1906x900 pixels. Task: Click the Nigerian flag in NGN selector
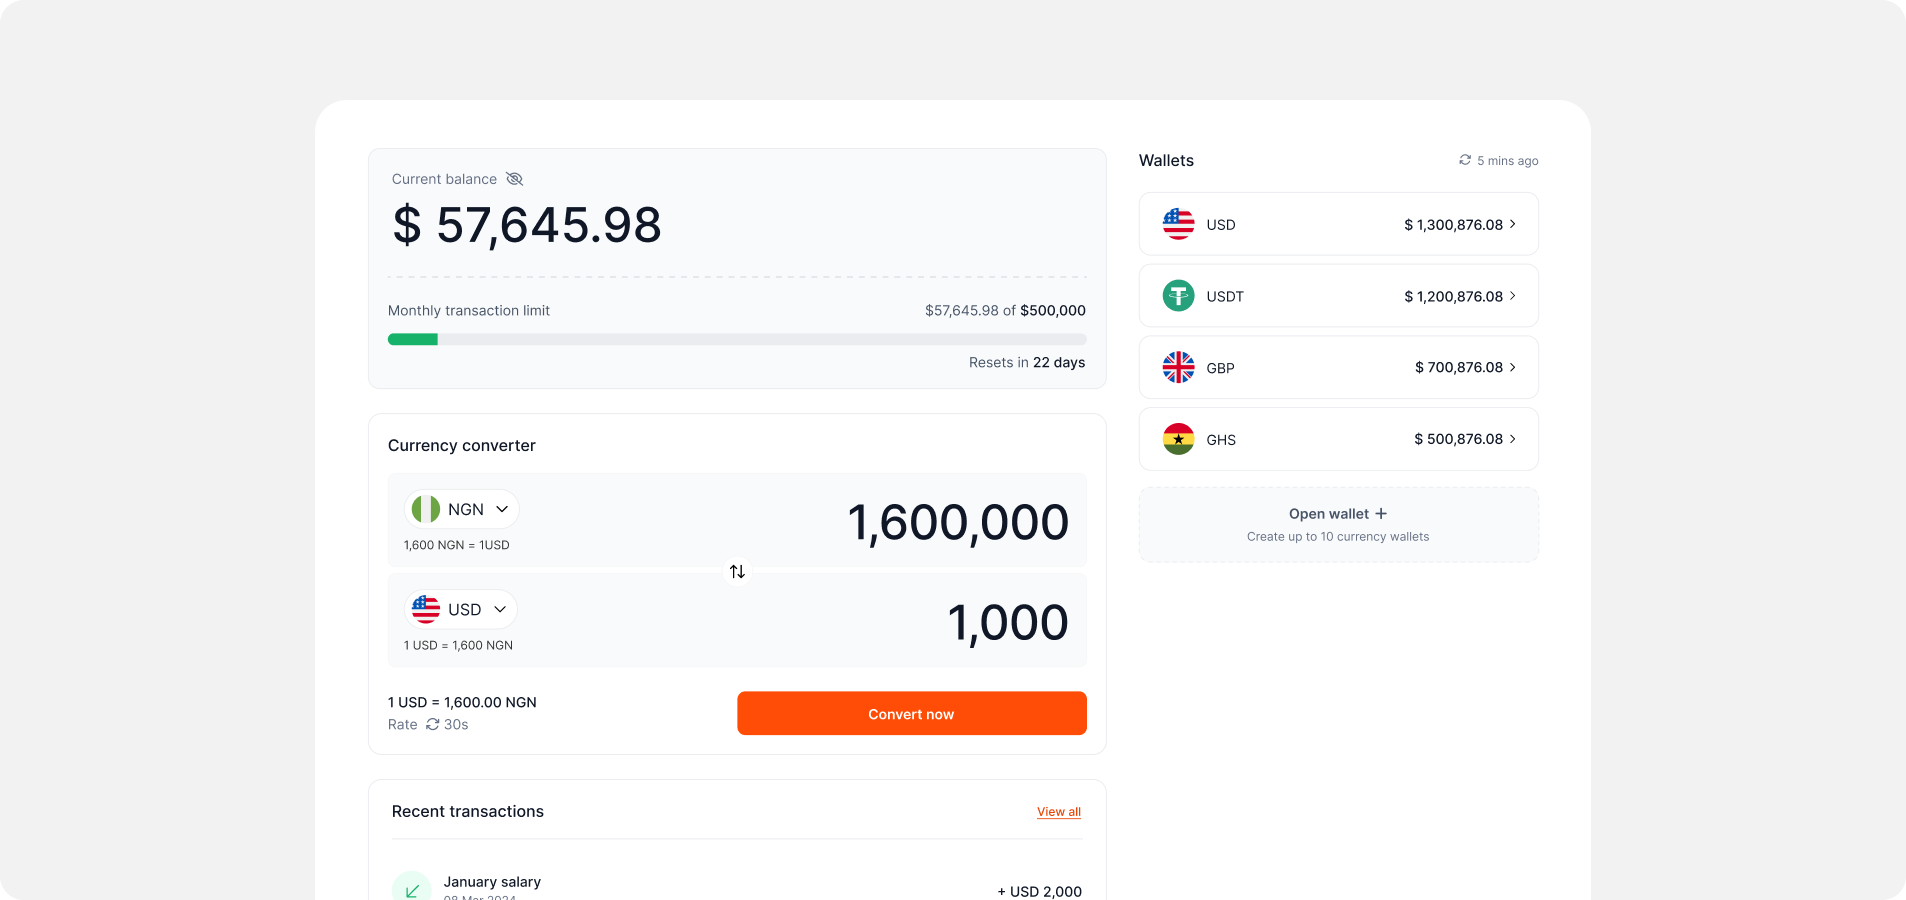[426, 509]
